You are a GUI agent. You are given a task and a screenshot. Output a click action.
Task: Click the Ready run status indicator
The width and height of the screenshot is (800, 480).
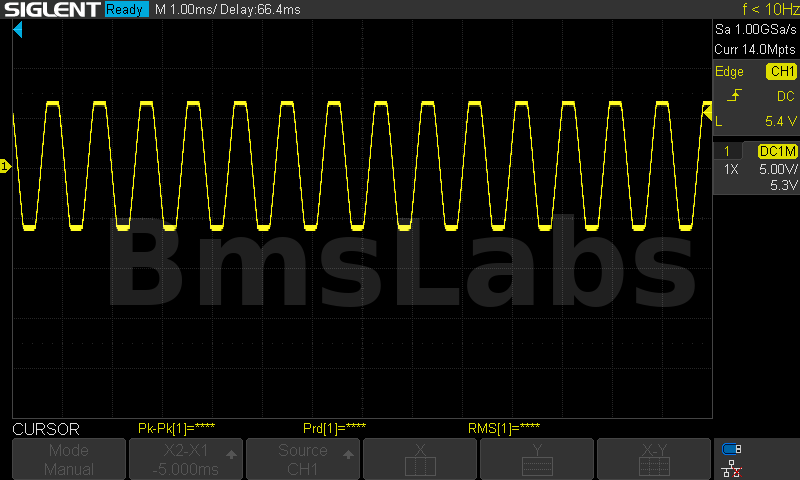(x=127, y=10)
